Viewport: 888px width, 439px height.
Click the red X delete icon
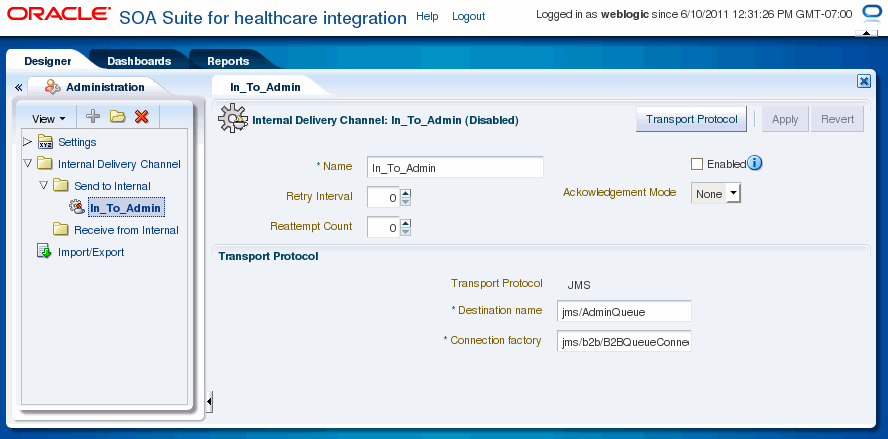click(142, 117)
